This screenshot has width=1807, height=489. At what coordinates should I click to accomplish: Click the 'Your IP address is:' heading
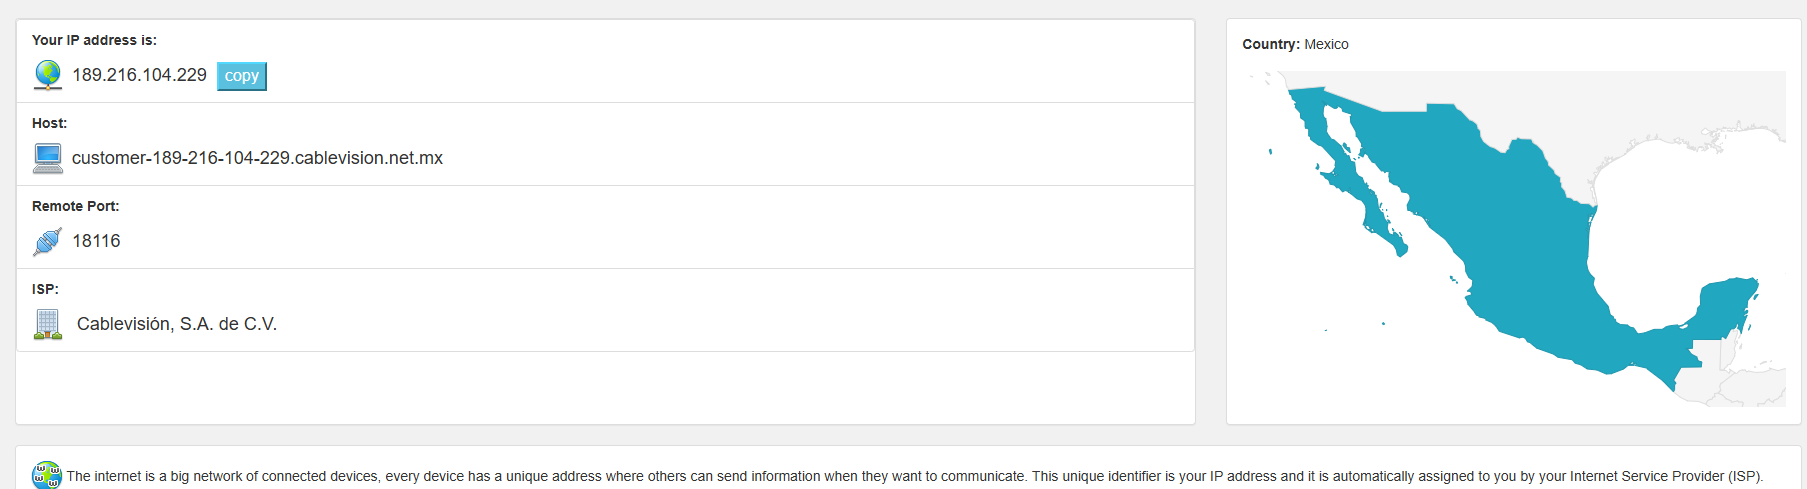pyautogui.click(x=94, y=40)
